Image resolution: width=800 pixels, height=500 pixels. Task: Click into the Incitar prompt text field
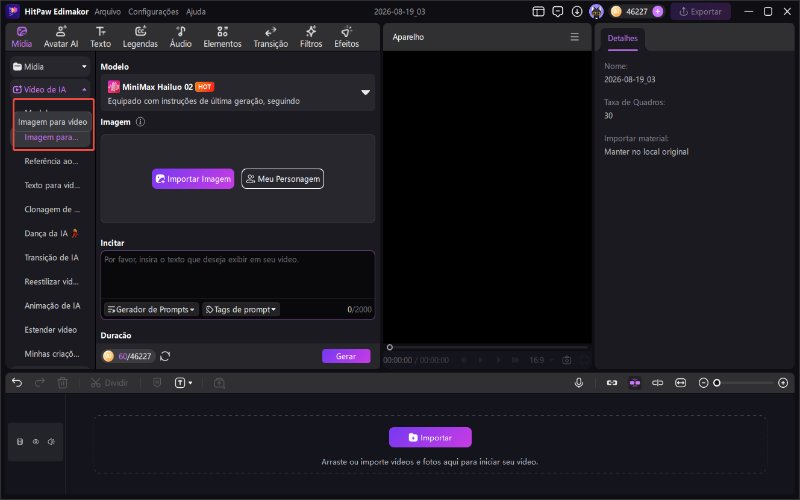(238, 274)
